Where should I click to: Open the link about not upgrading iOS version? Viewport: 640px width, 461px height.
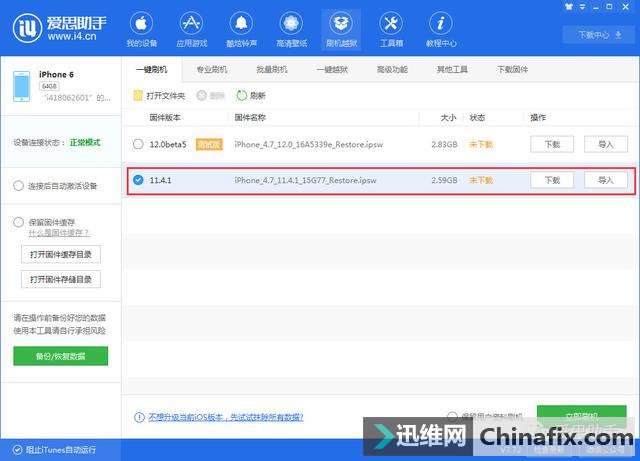click(226, 417)
